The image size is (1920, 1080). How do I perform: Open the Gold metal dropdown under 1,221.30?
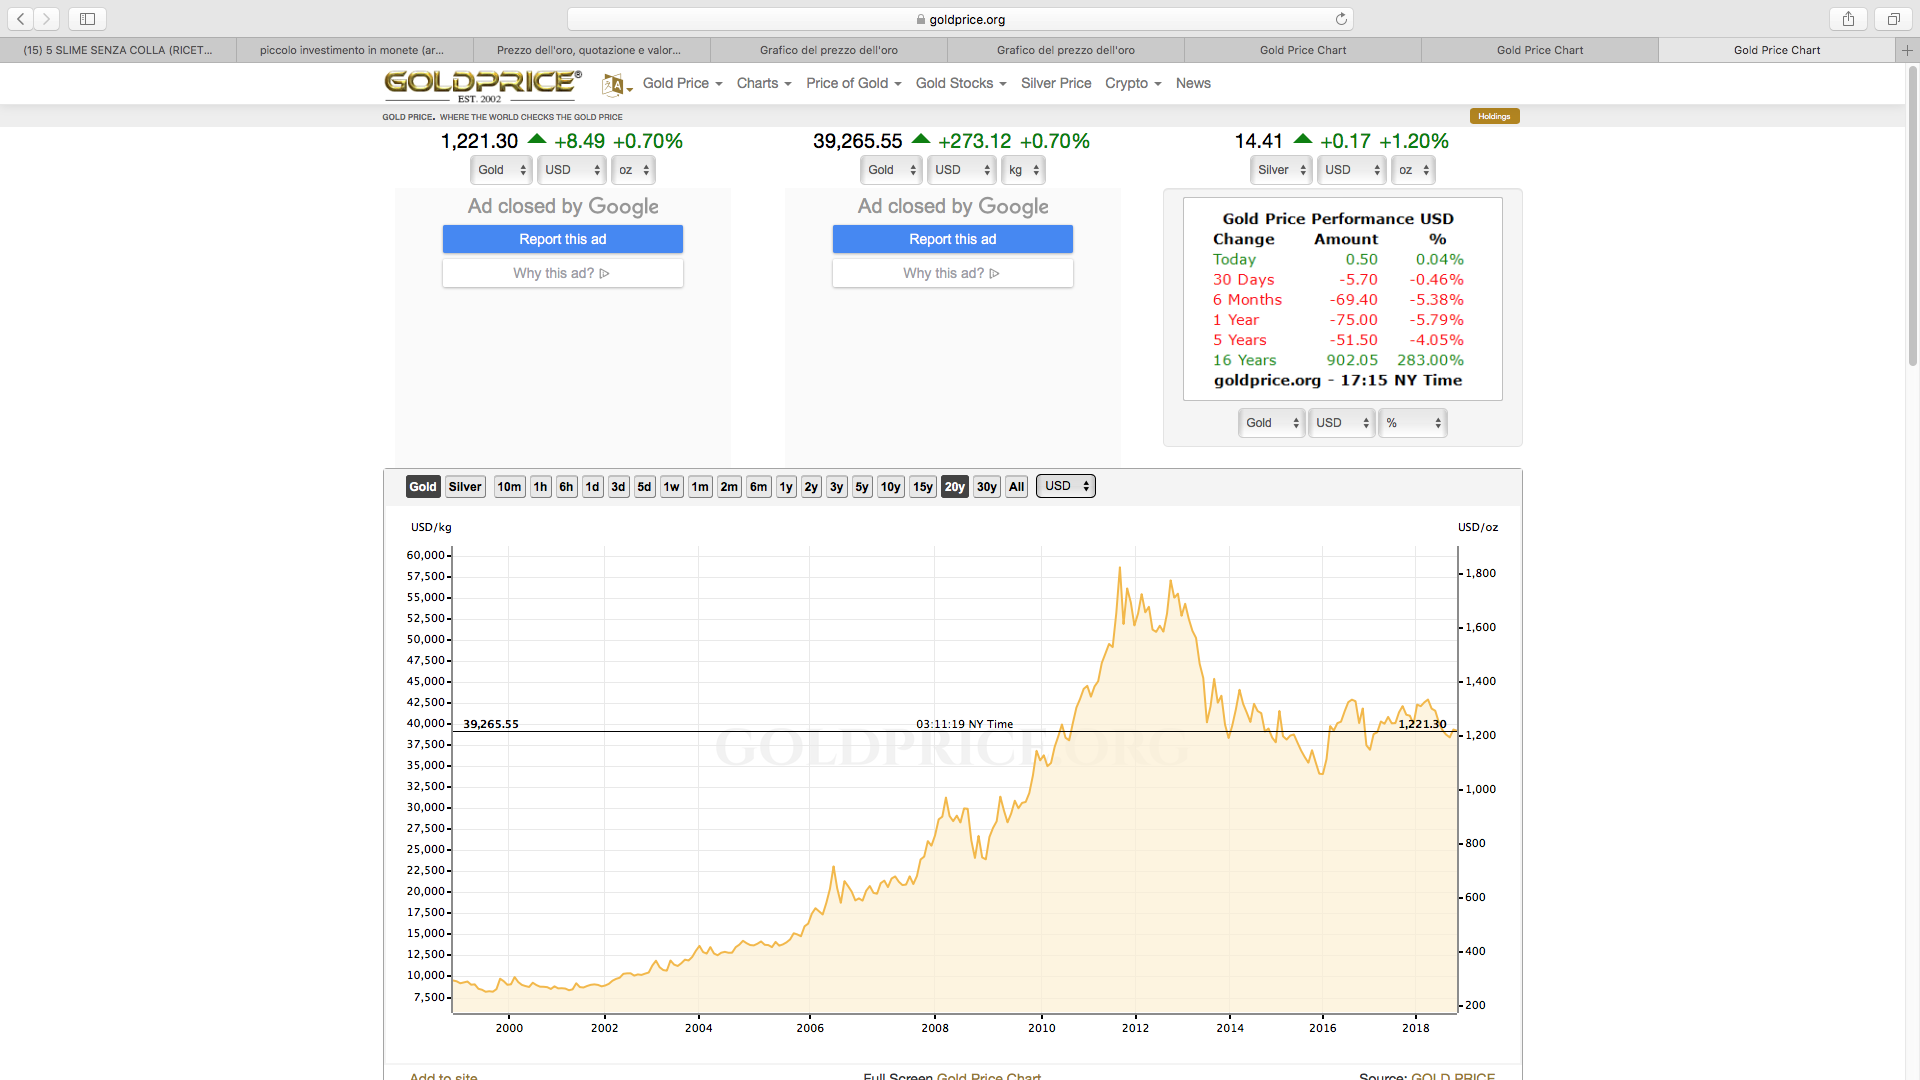pyautogui.click(x=500, y=170)
